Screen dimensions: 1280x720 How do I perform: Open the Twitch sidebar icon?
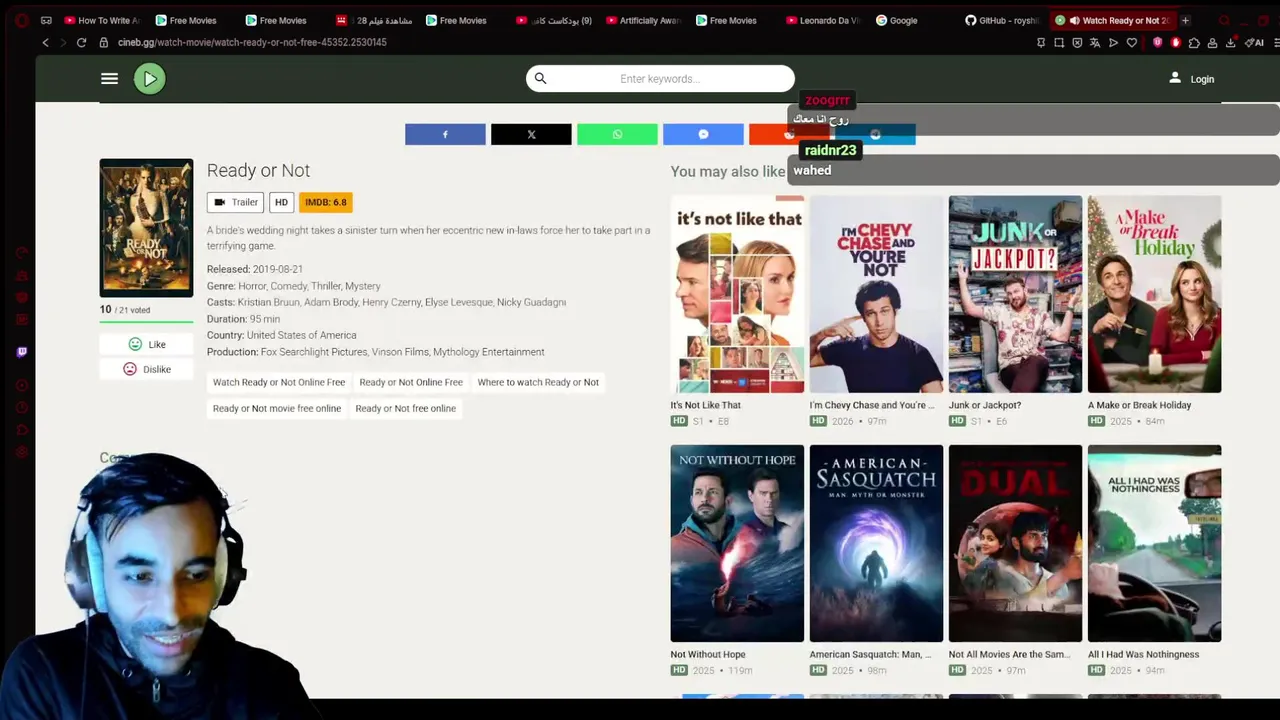pyautogui.click(x=22, y=351)
